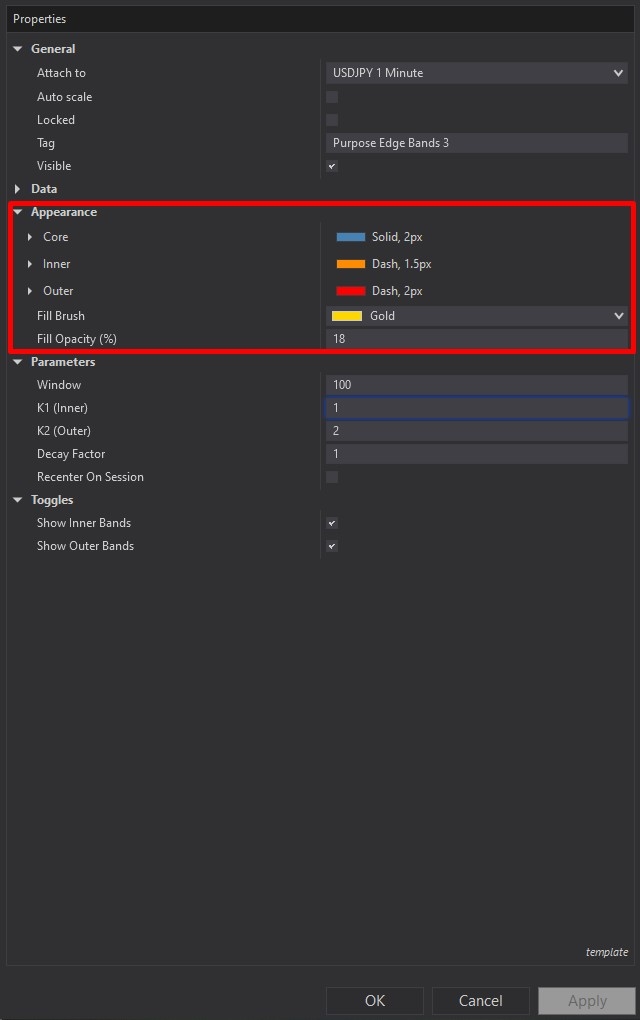Click the blue Core color swatch
640x1020 pixels.
point(351,237)
